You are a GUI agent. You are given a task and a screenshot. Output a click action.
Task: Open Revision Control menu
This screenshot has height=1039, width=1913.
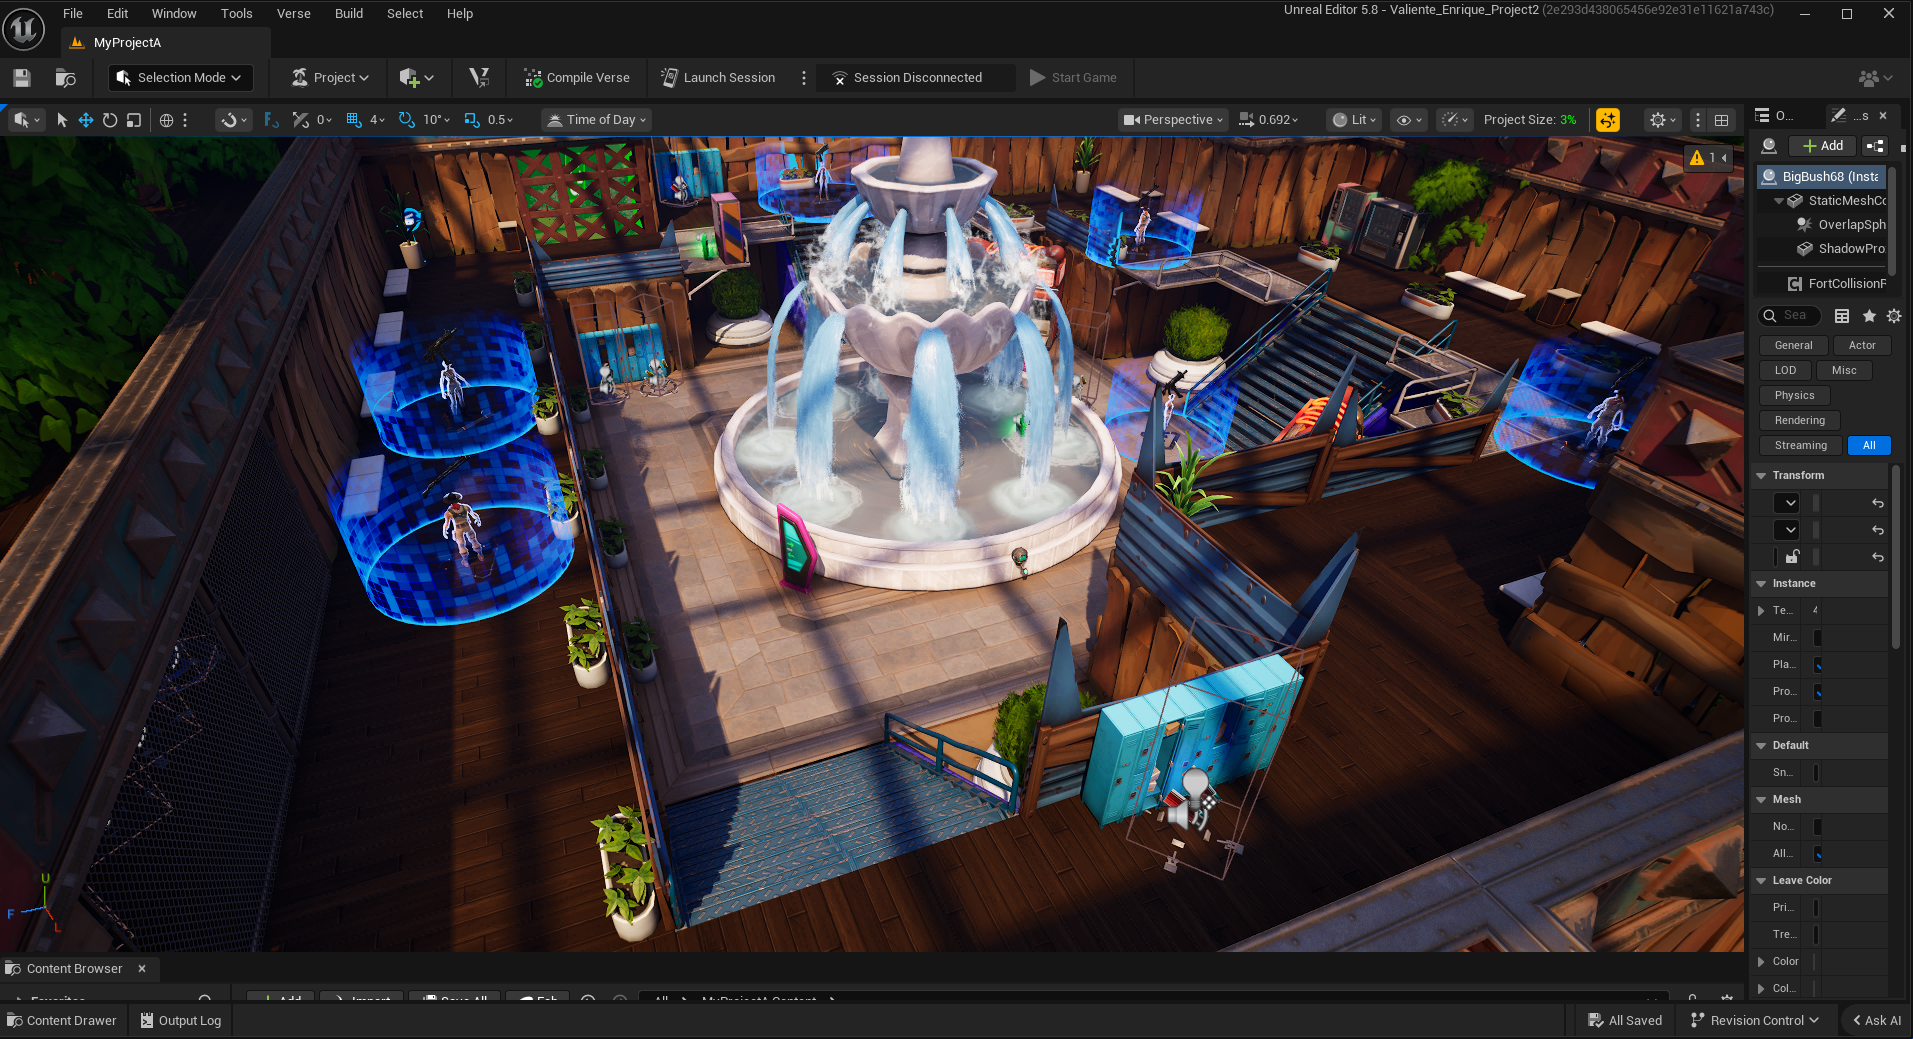tap(1755, 1021)
